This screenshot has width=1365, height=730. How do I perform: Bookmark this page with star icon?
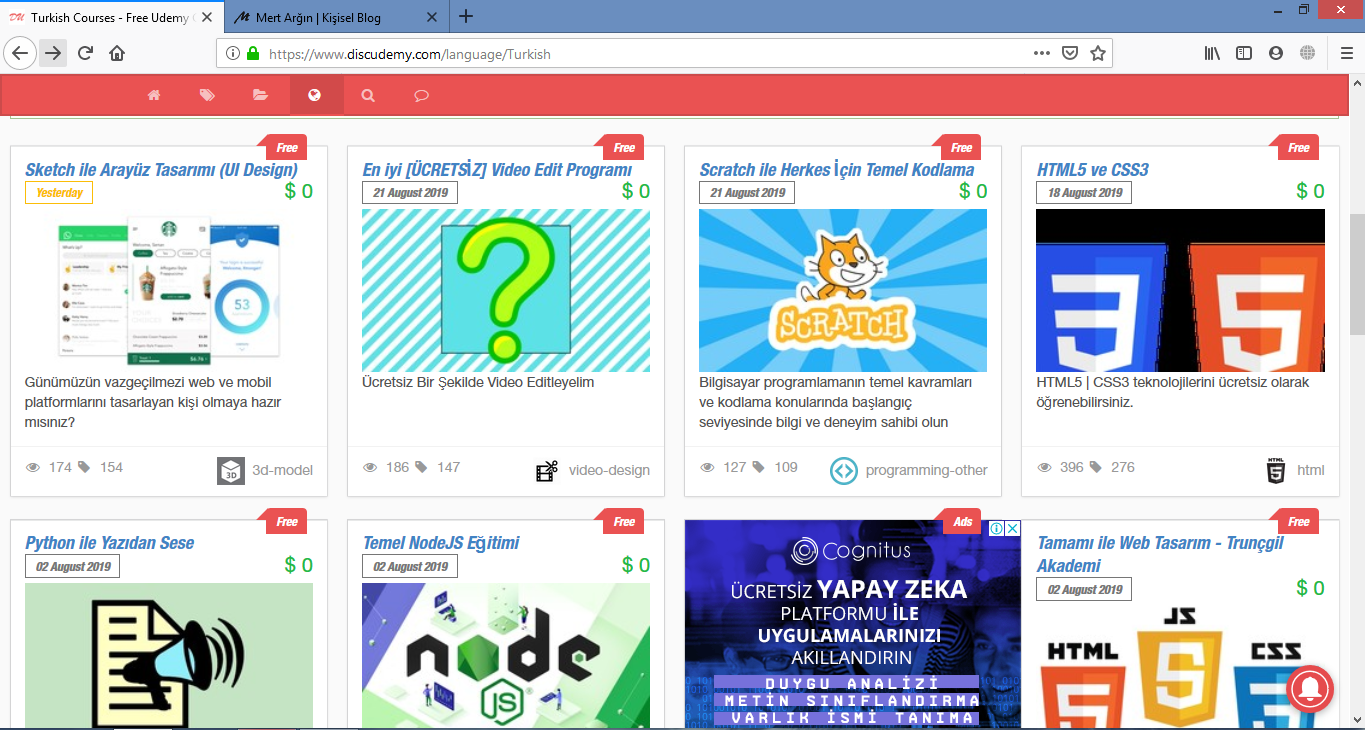[x=1097, y=54]
